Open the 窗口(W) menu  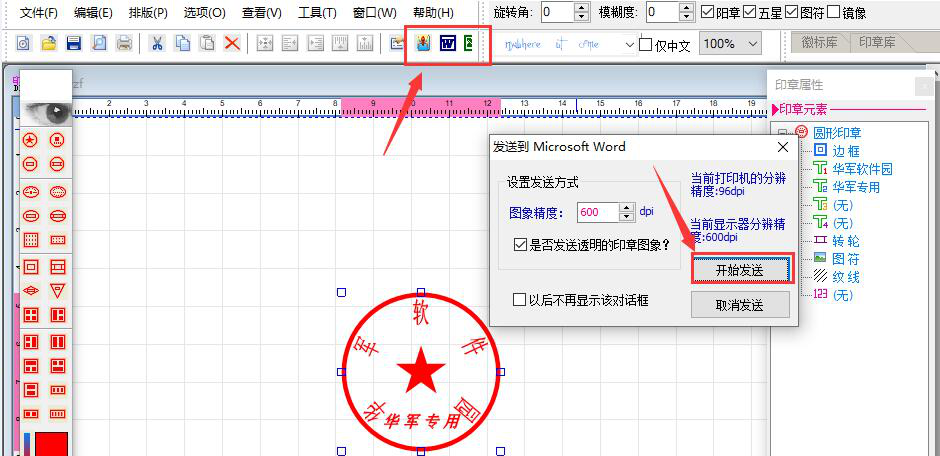375,13
